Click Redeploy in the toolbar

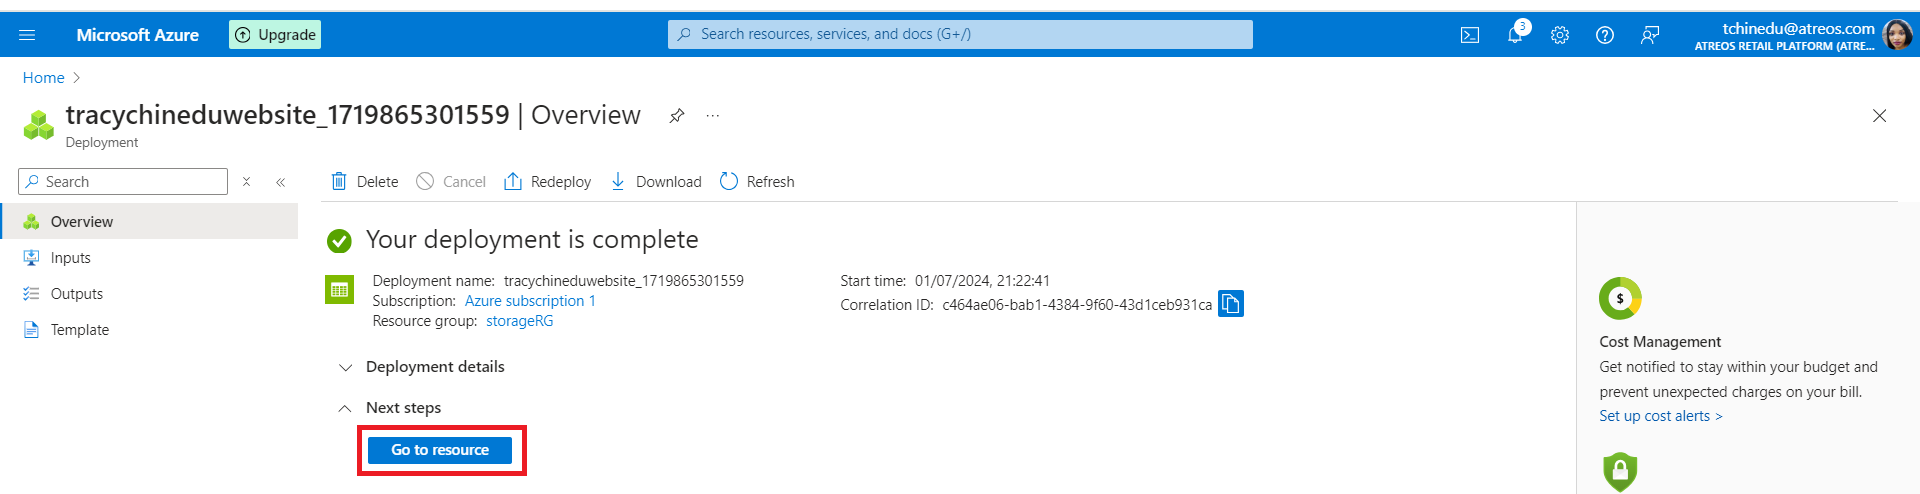pyautogui.click(x=548, y=182)
